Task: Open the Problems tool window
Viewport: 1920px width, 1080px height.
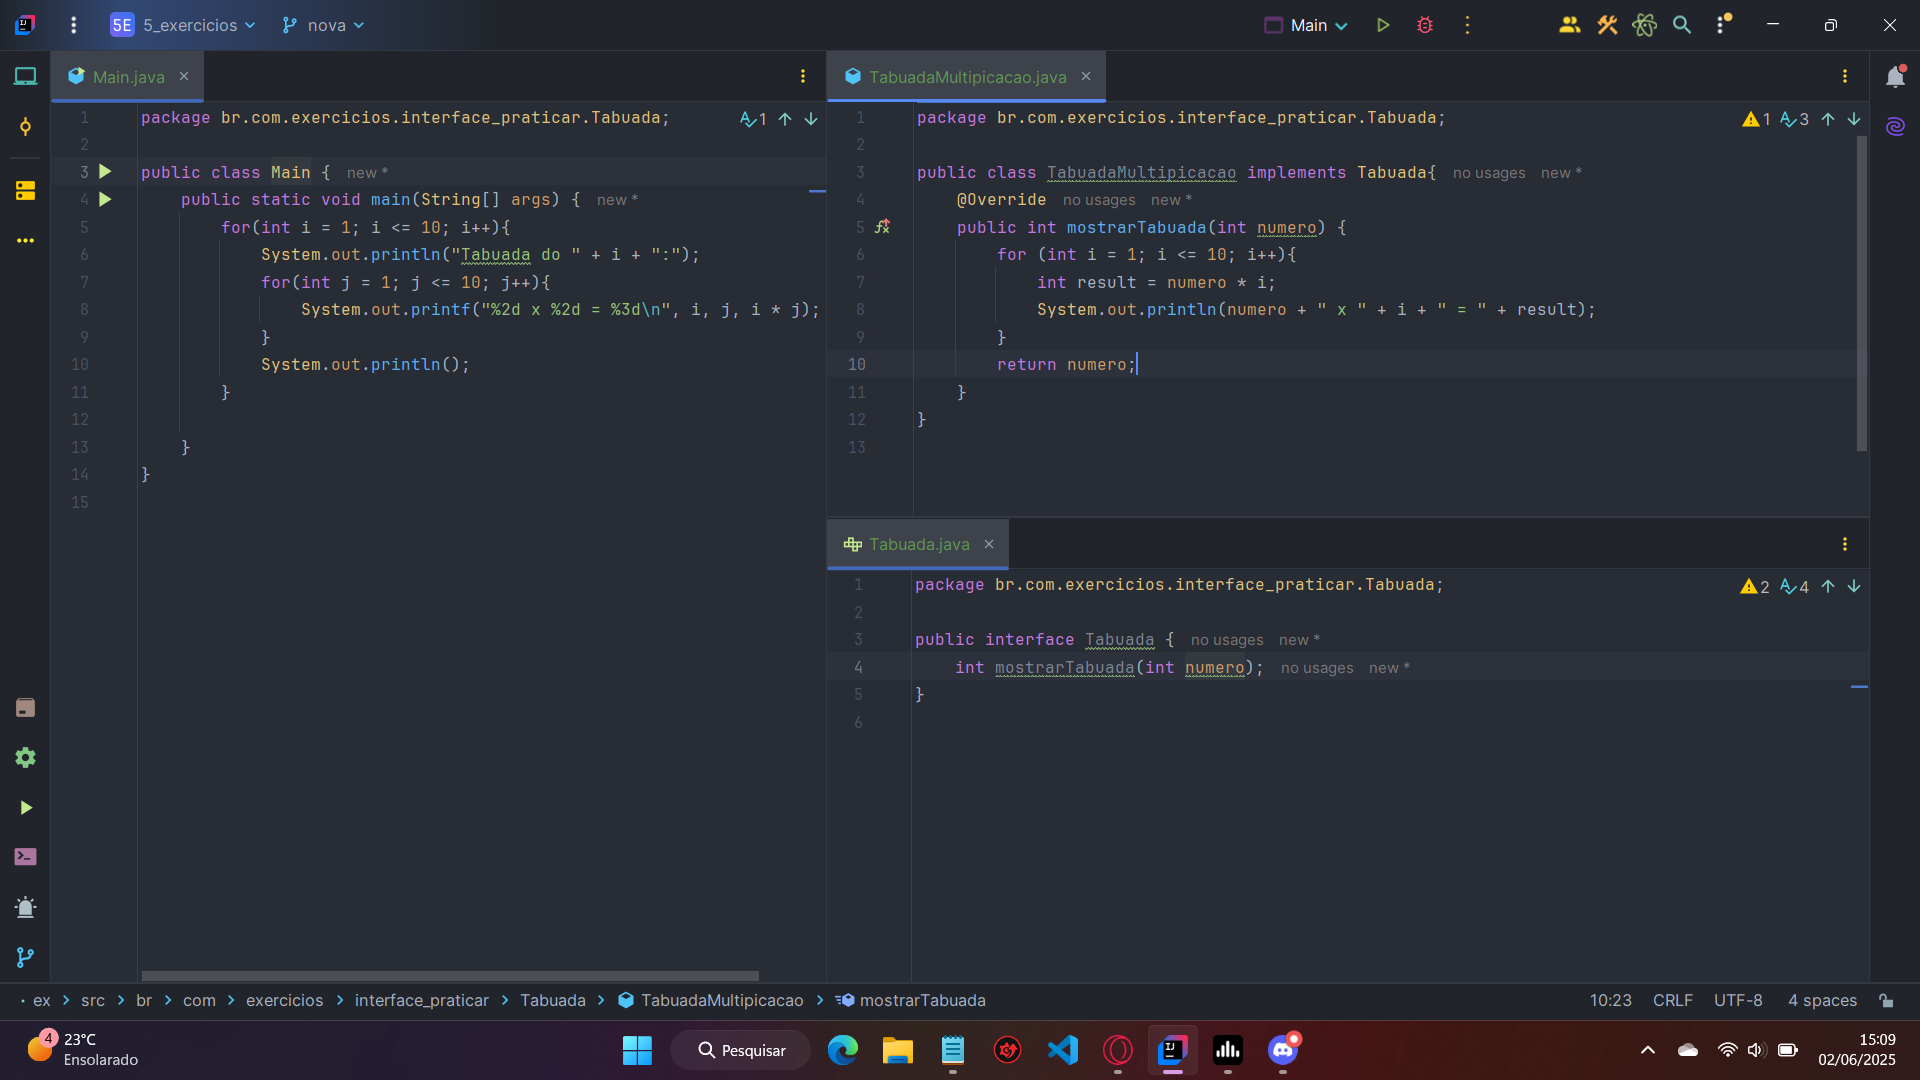Action: tap(25, 908)
